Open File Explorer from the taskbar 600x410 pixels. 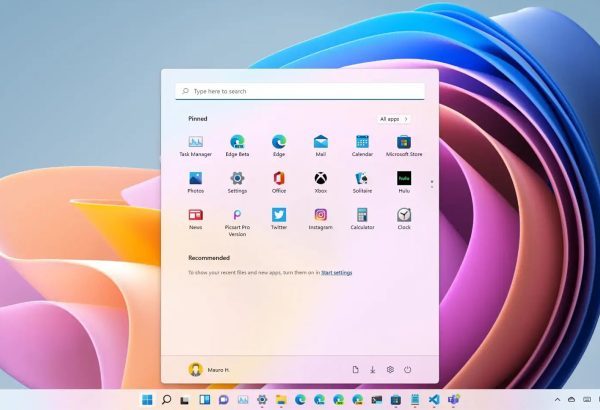(x=281, y=400)
